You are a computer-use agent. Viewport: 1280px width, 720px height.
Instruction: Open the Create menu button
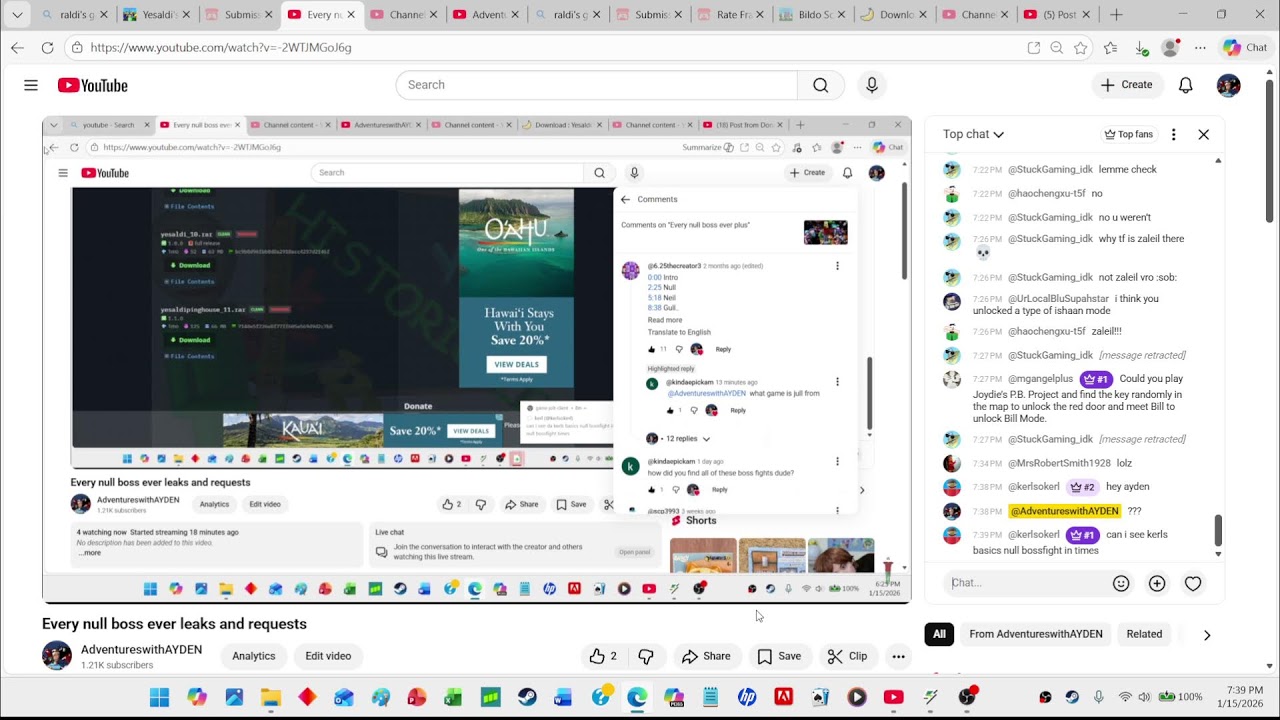click(1127, 85)
